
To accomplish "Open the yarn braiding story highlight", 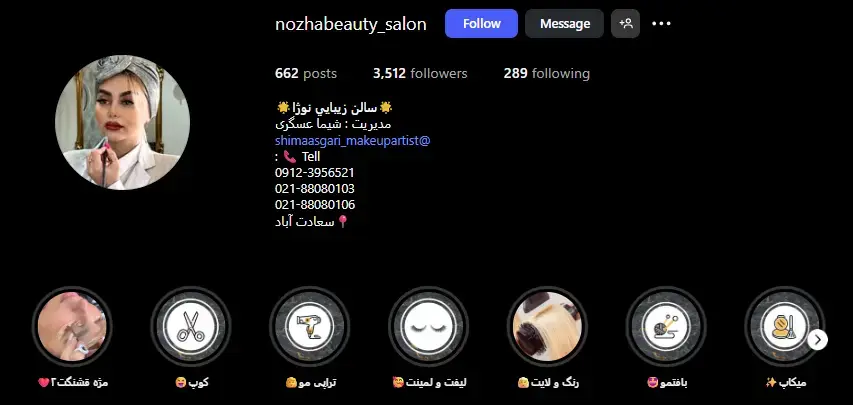I will point(666,327).
